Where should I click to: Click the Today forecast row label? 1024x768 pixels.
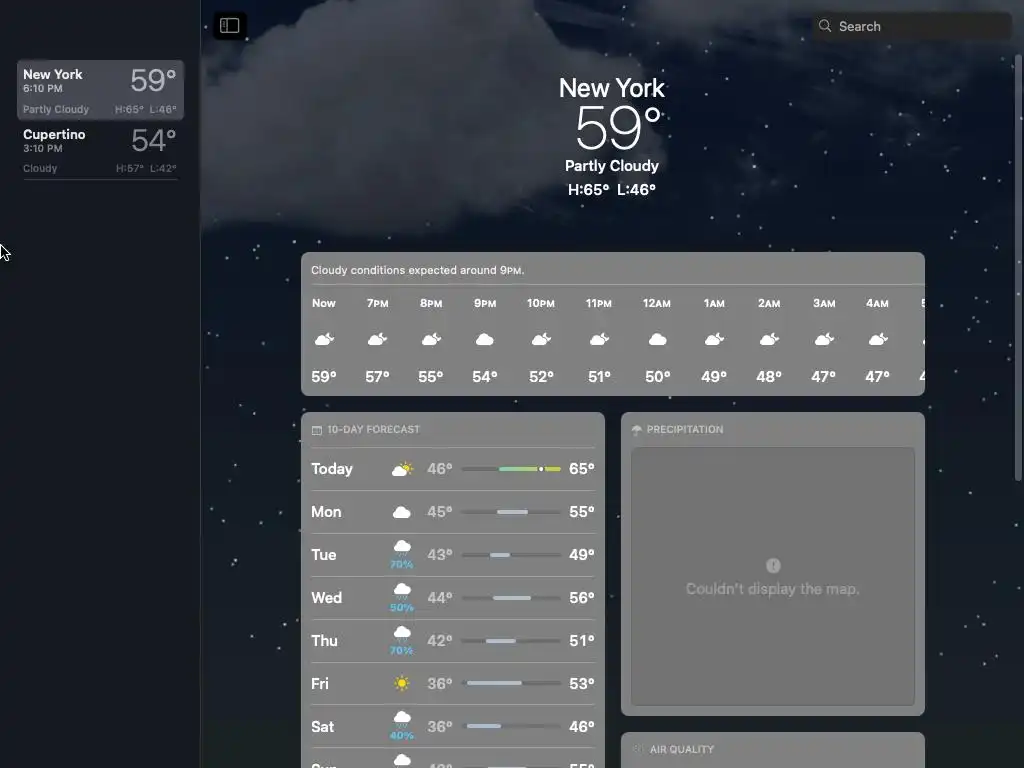[332, 469]
